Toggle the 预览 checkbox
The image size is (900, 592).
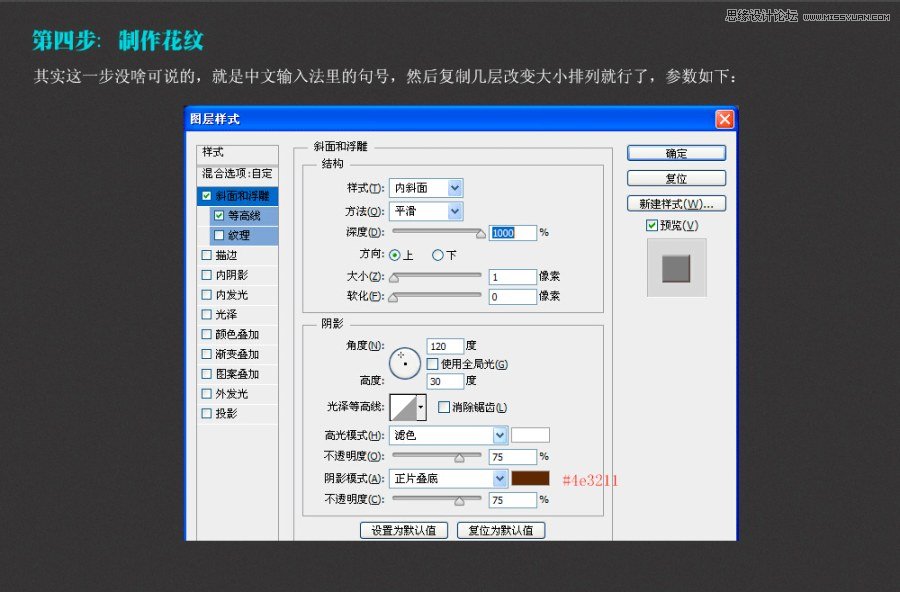[652, 224]
